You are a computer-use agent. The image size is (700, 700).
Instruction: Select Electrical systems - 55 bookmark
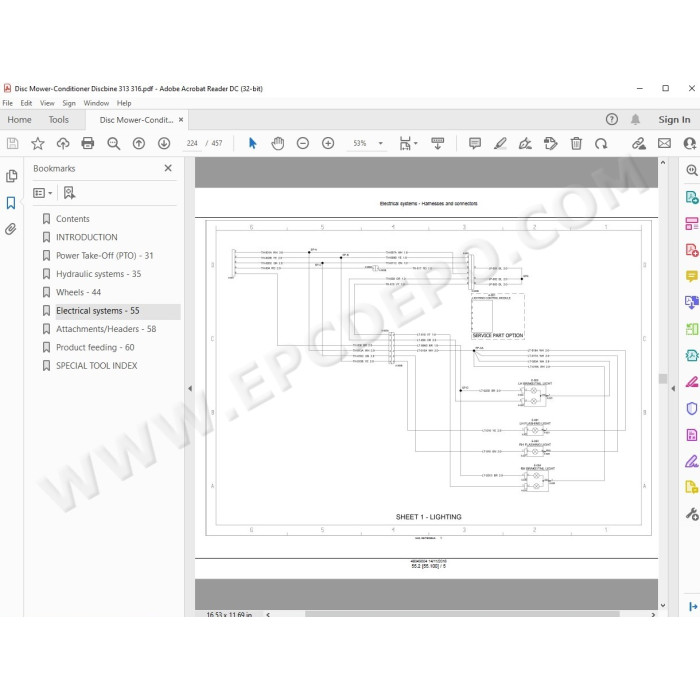point(98,311)
